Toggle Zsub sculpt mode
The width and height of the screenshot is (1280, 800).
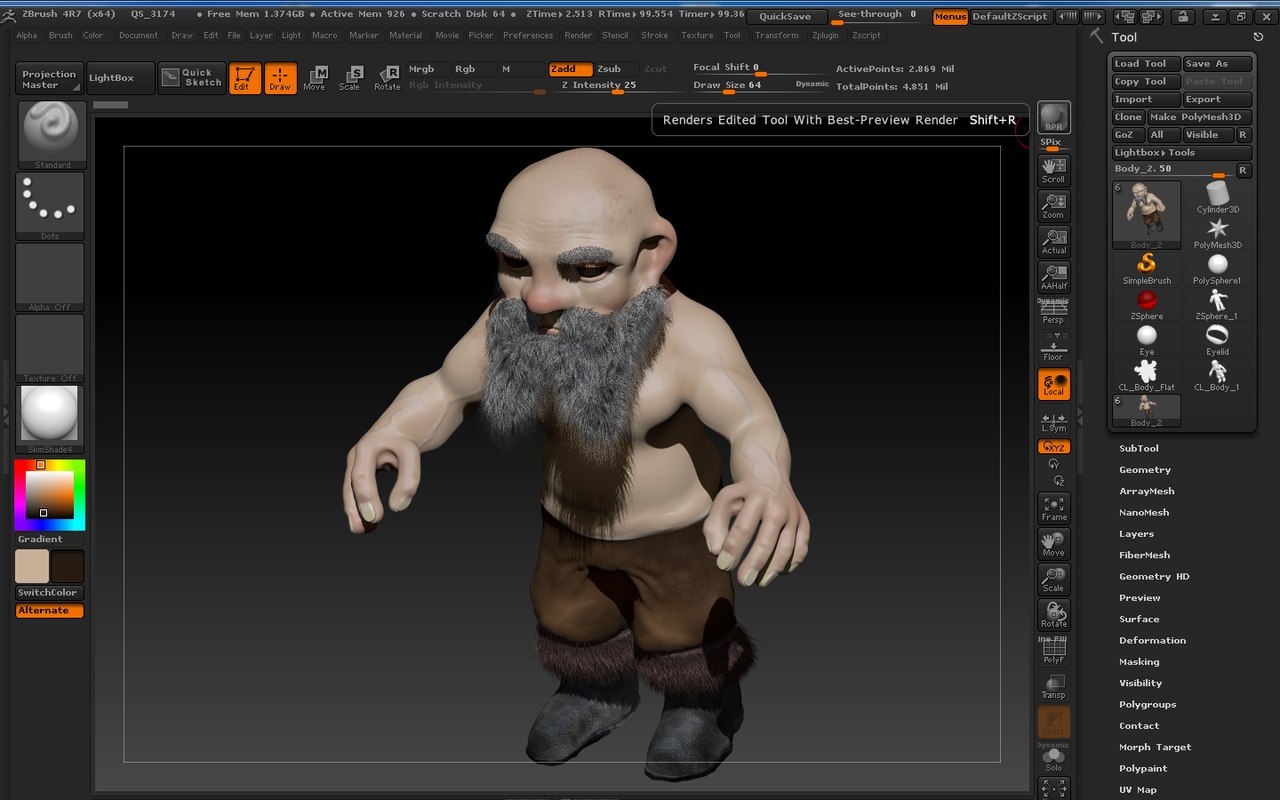point(609,69)
